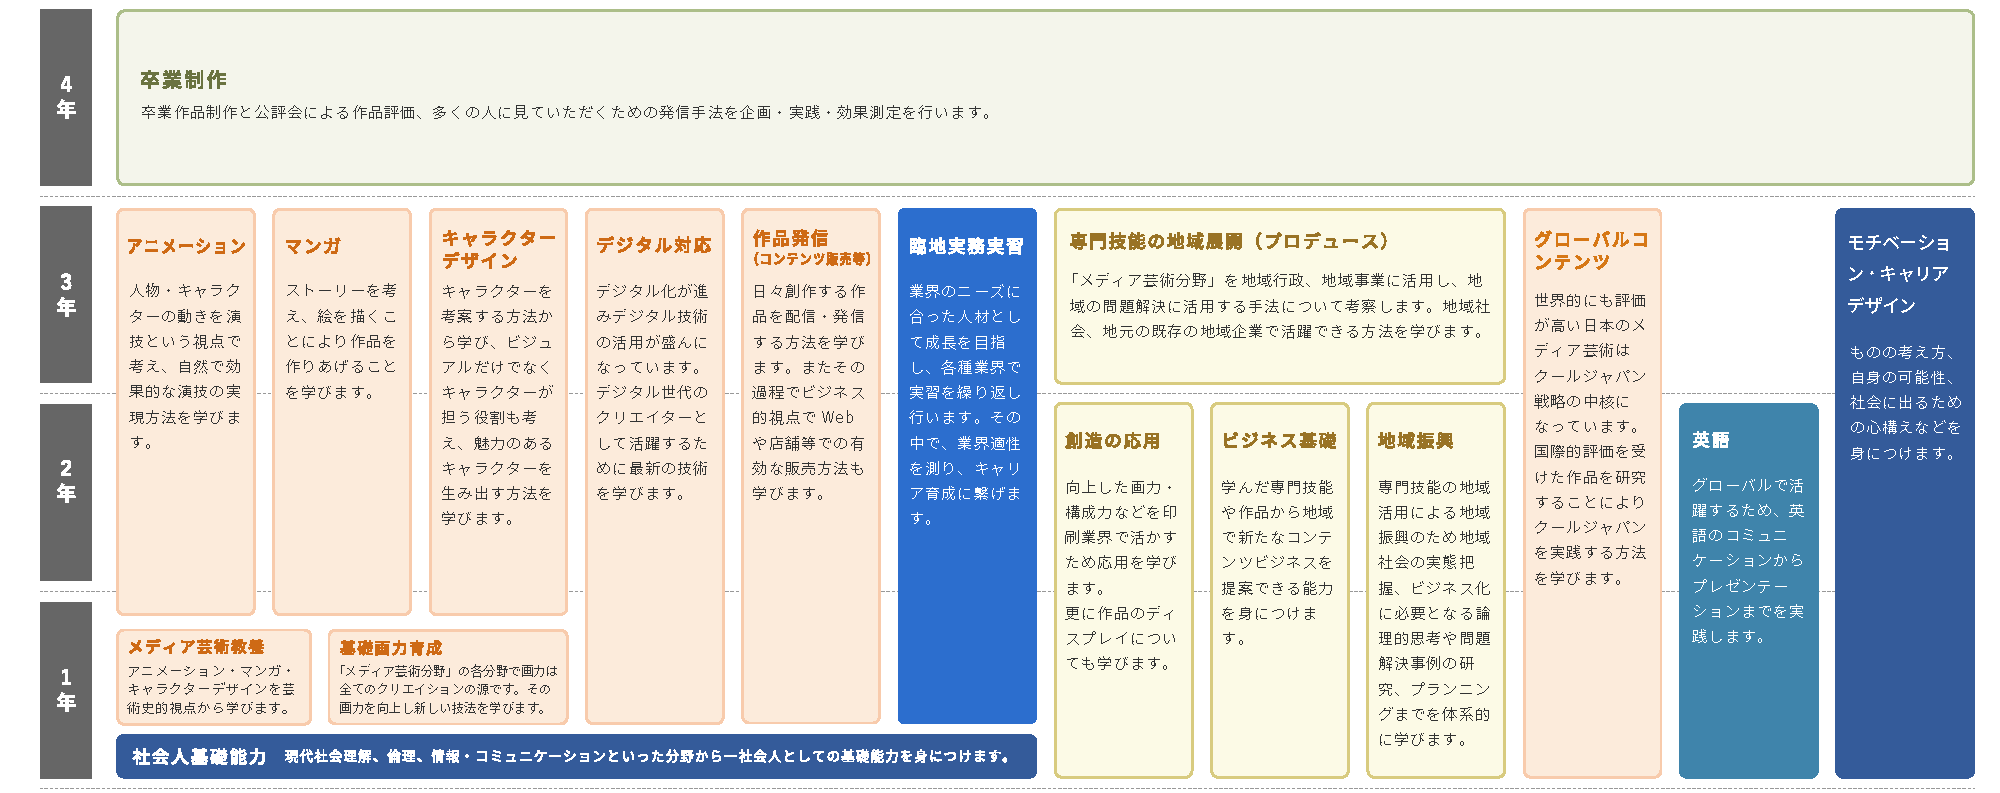Click the 4年 year label
This screenshot has height=793, width=2000.
coord(66,97)
